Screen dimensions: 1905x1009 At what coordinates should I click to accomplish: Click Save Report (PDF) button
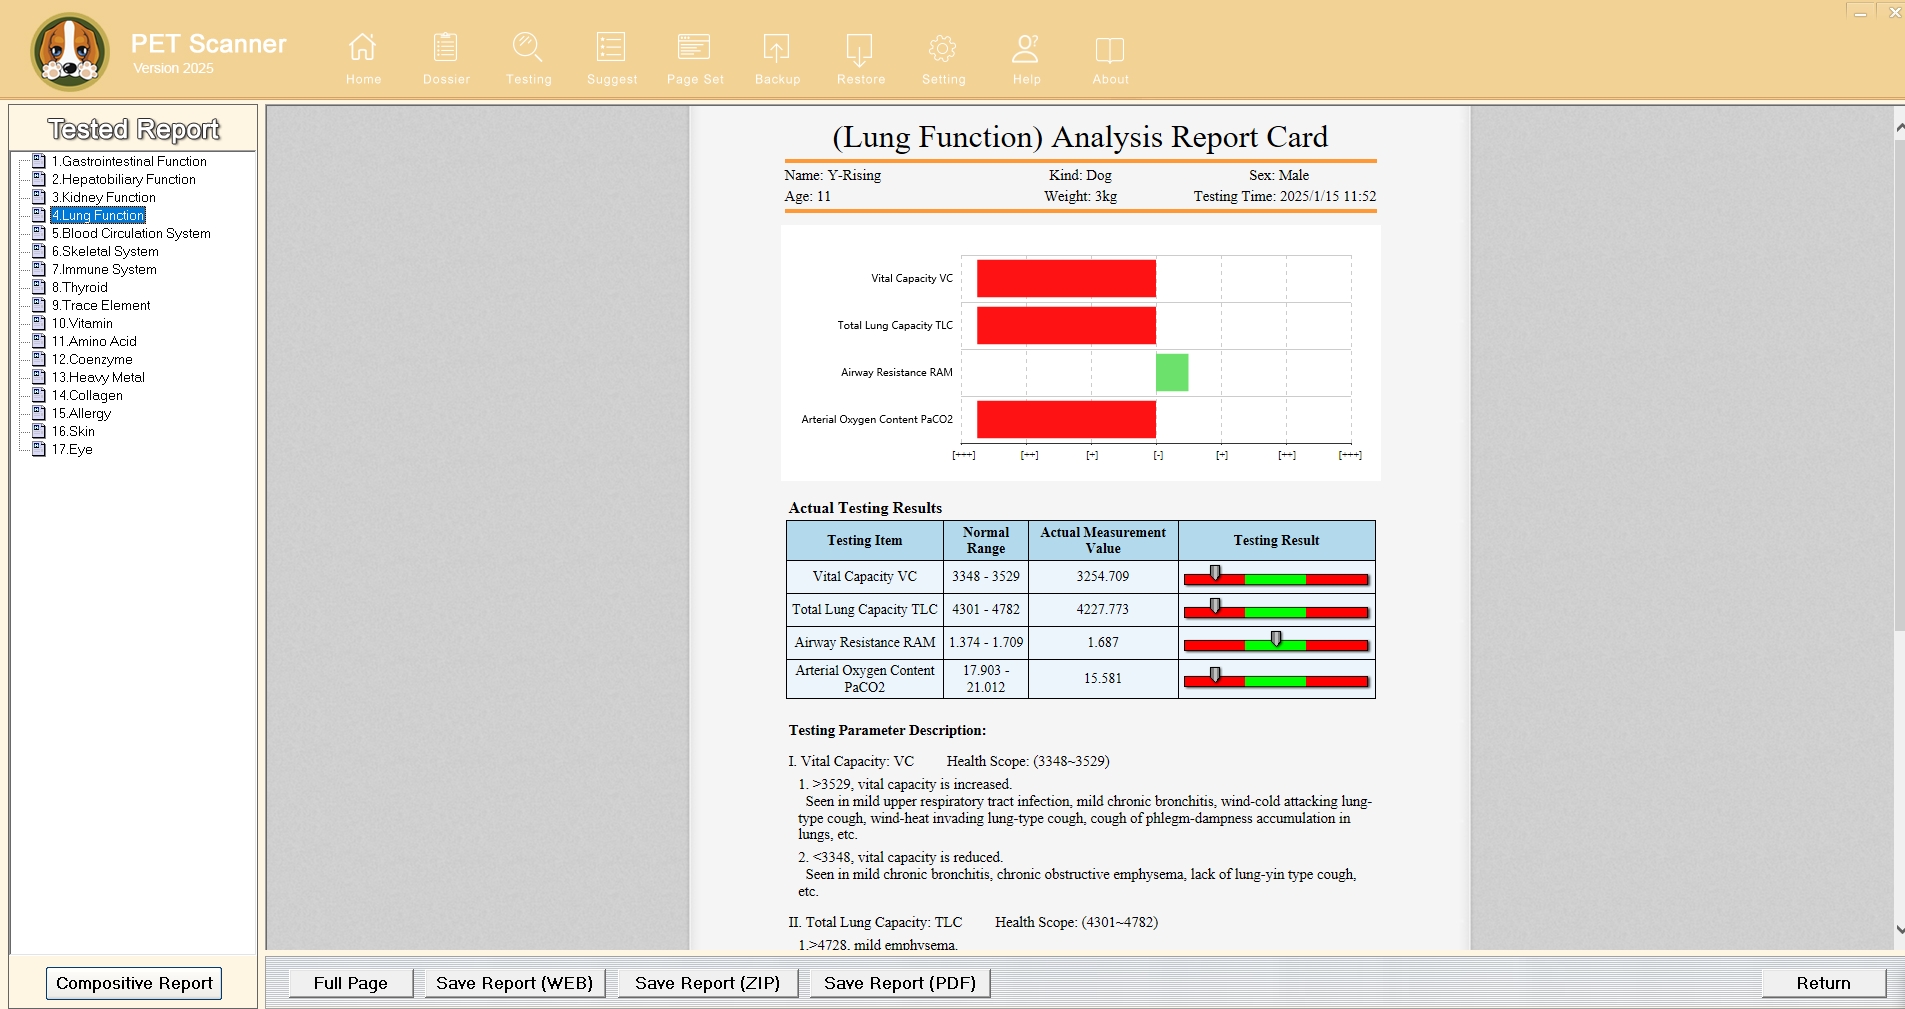[x=900, y=983]
